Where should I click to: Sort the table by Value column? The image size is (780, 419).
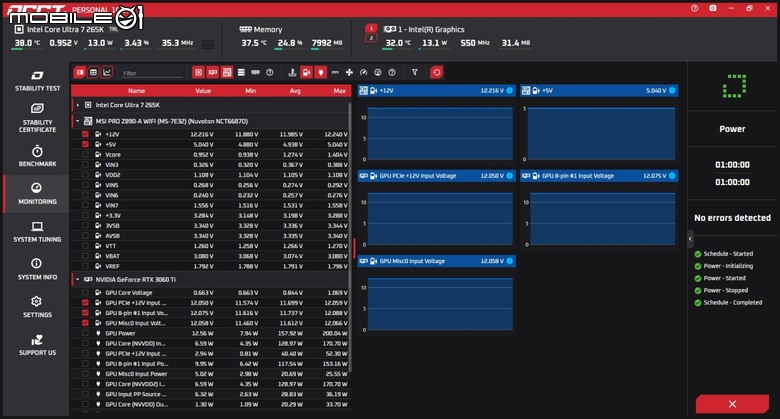coord(203,91)
